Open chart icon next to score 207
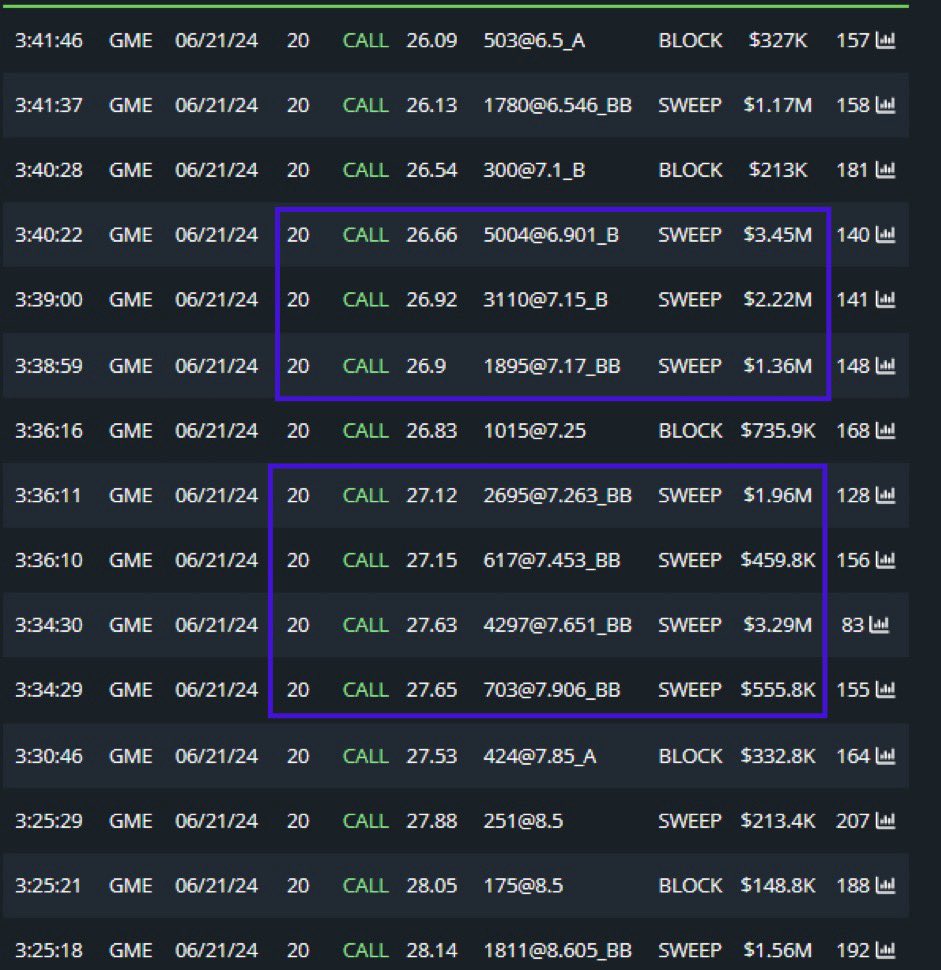 pos(885,821)
